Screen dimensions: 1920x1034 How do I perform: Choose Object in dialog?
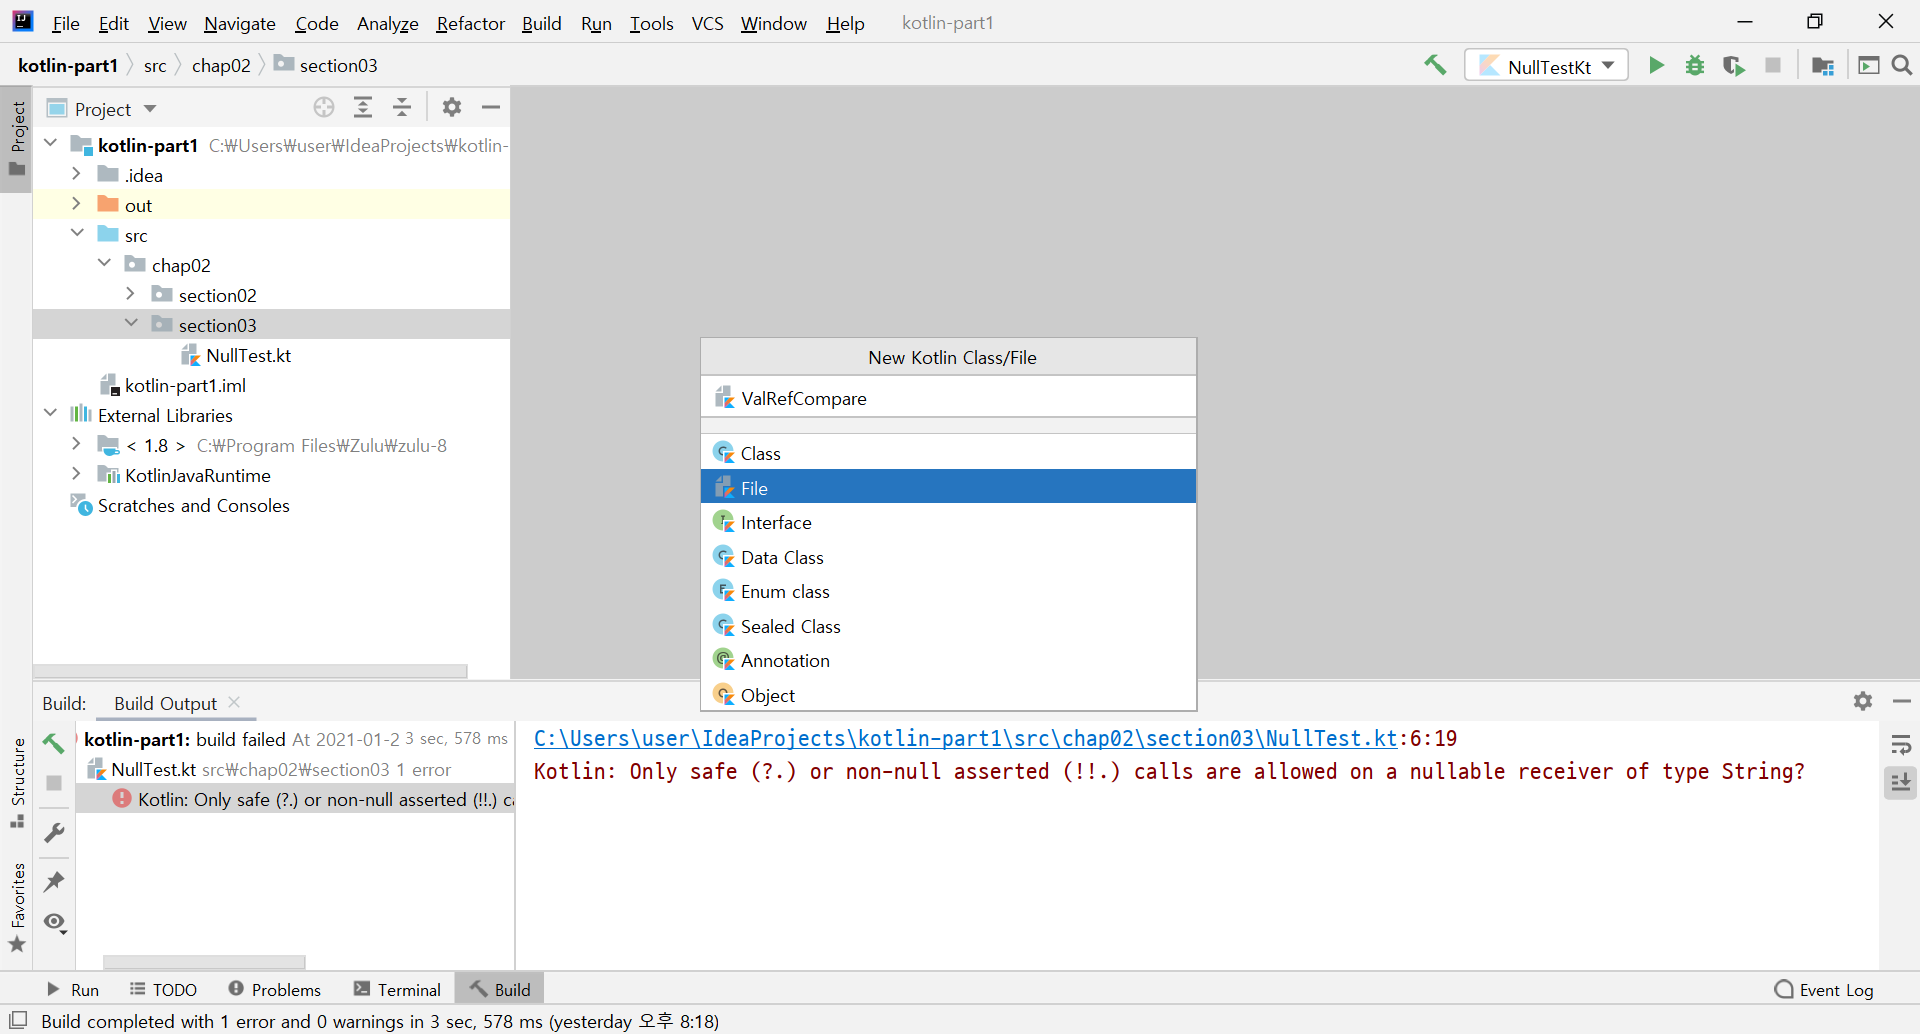click(948, 695)
